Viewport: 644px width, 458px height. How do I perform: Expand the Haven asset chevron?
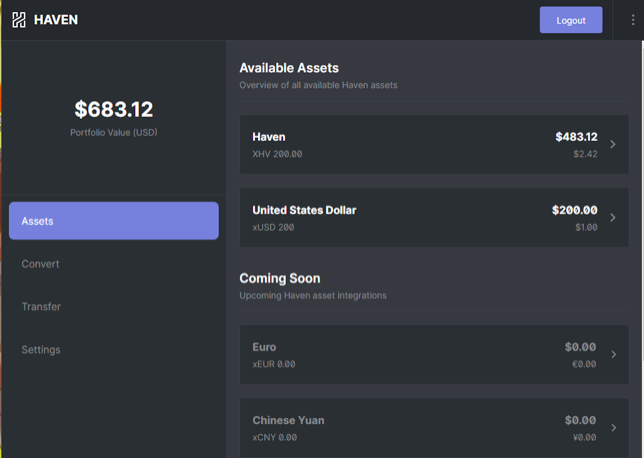click(x=613, y=144)
